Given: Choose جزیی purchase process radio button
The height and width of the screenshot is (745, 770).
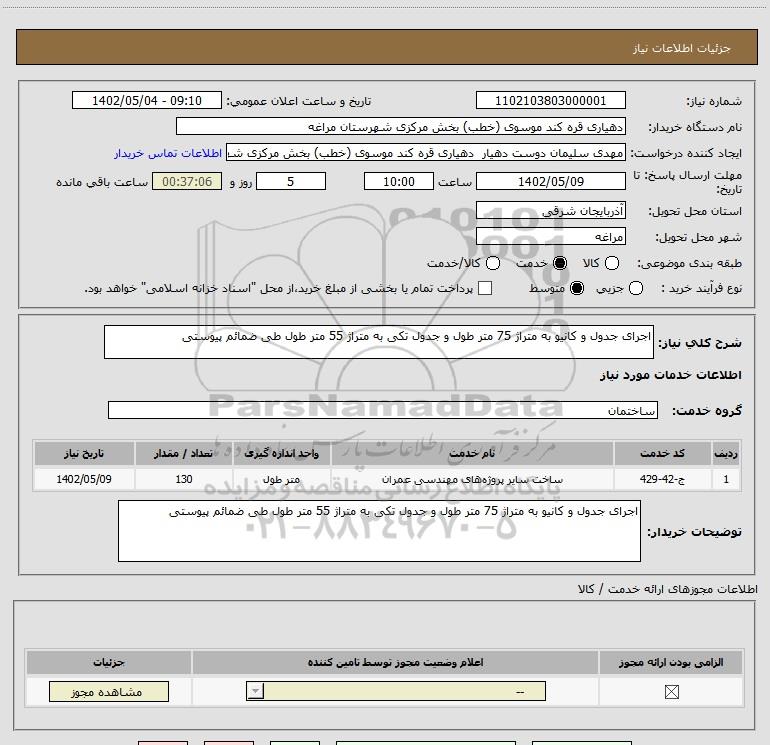Looking at the screenshot, I should click(635, 288).
